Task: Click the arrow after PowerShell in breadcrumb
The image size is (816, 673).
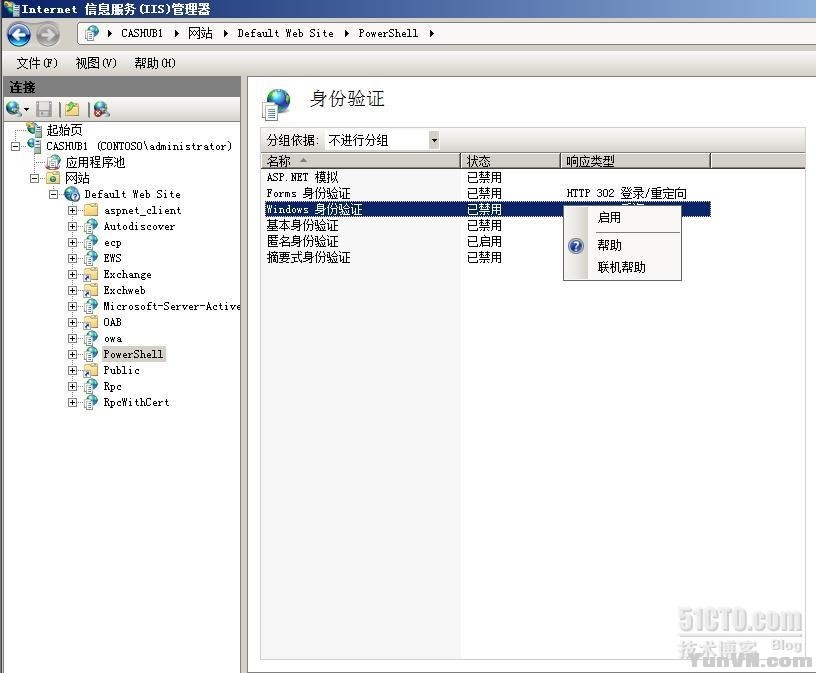Action: [x=431, y=33]
